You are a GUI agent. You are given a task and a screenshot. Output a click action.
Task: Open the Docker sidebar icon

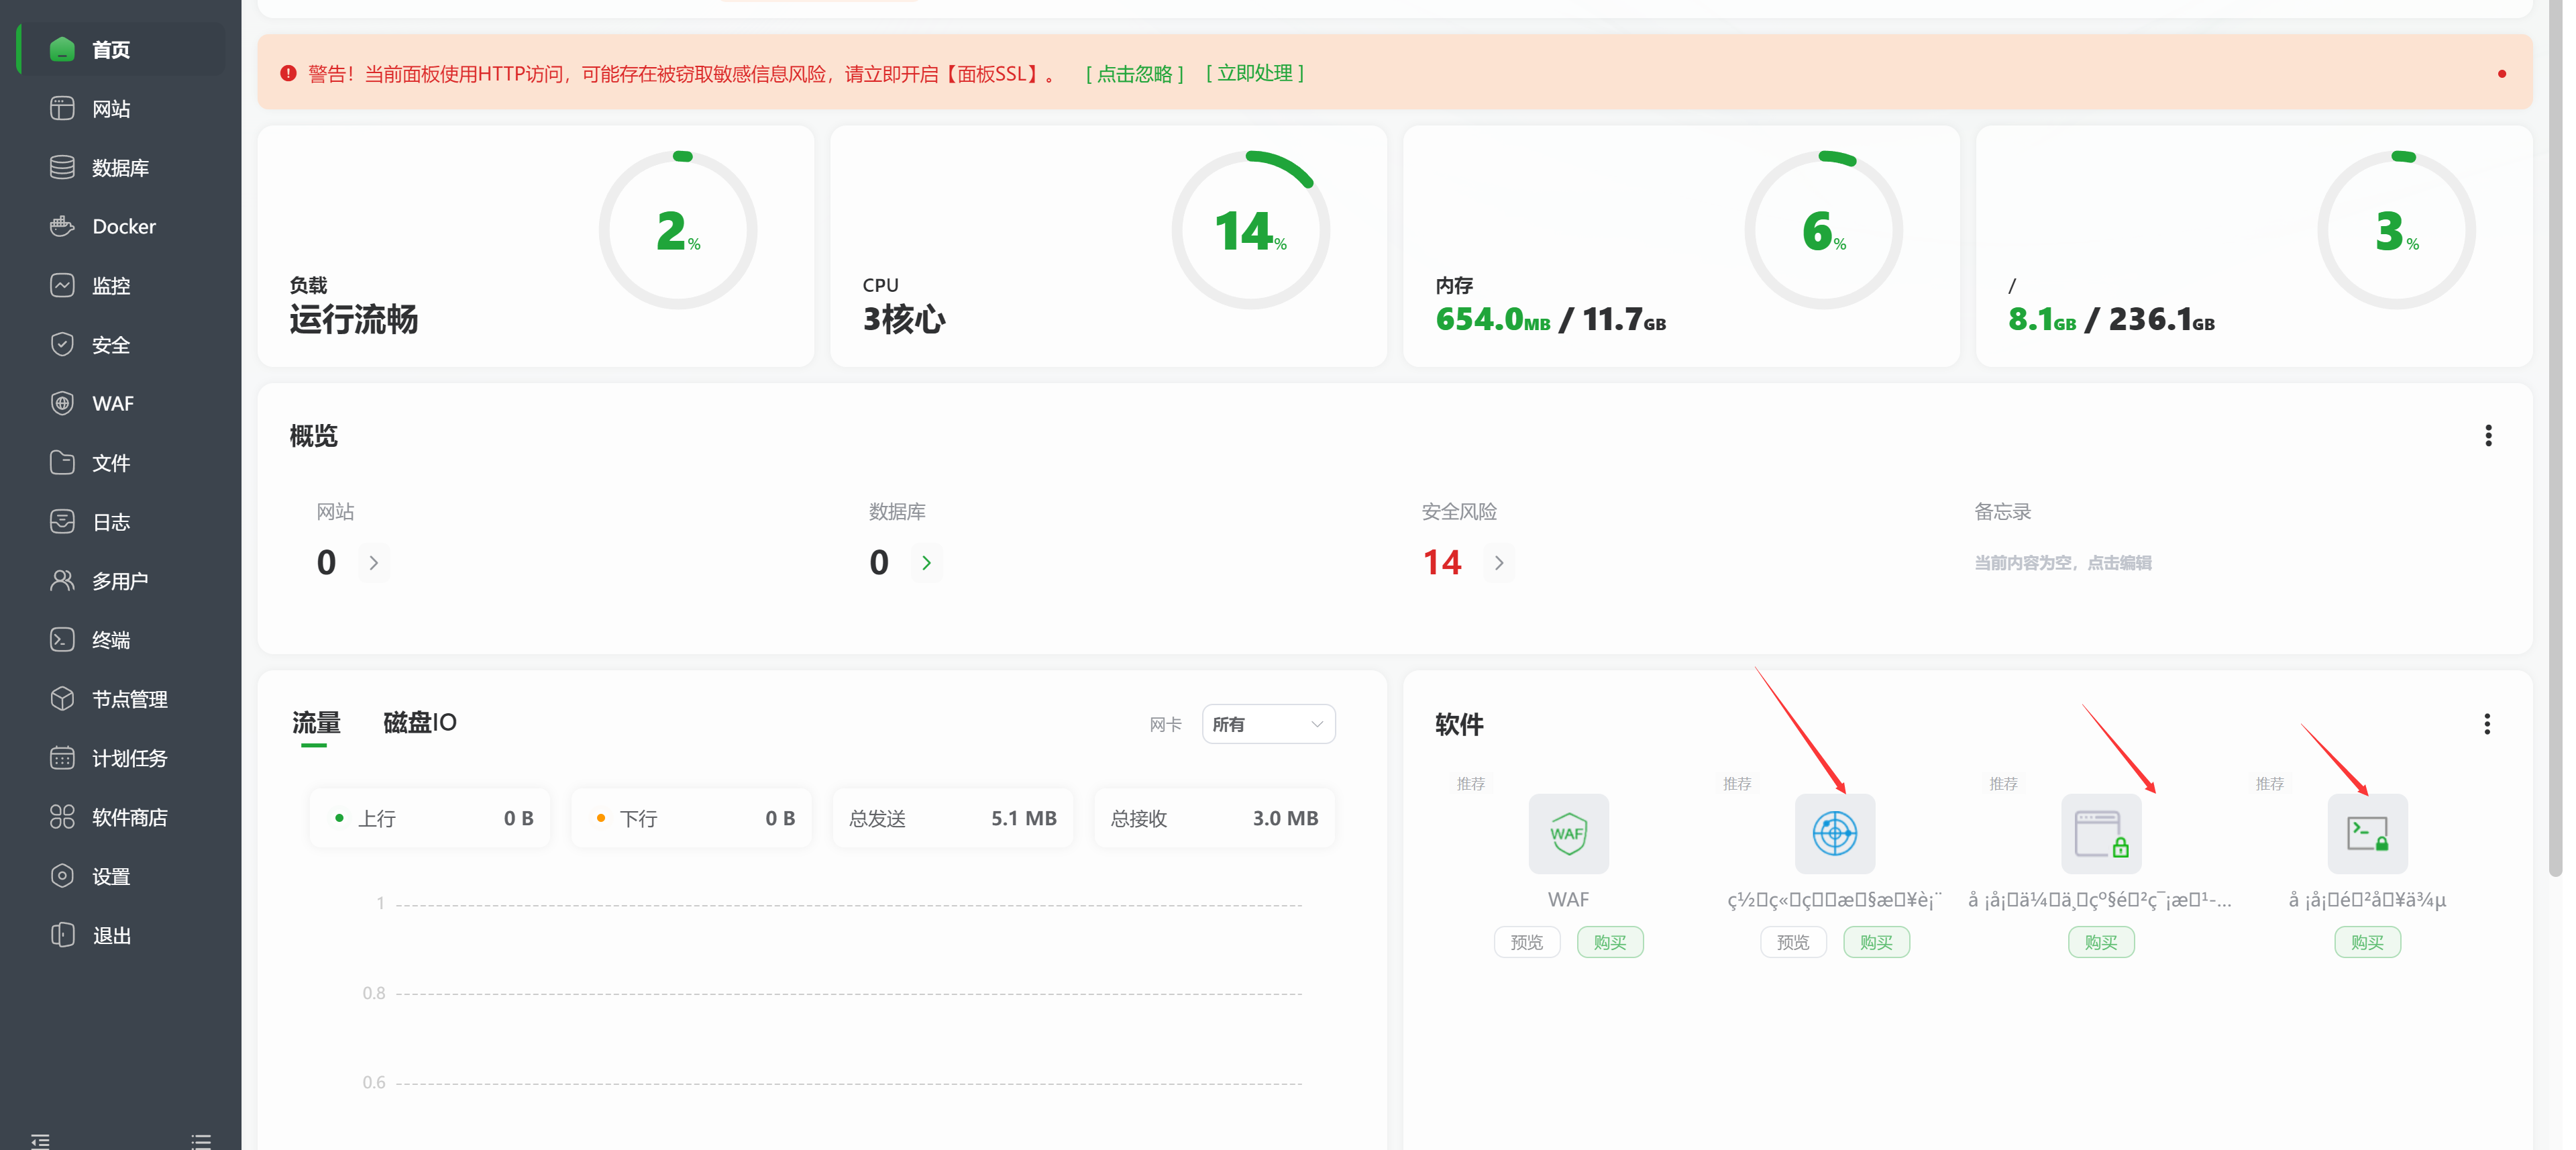click(62, 226)
